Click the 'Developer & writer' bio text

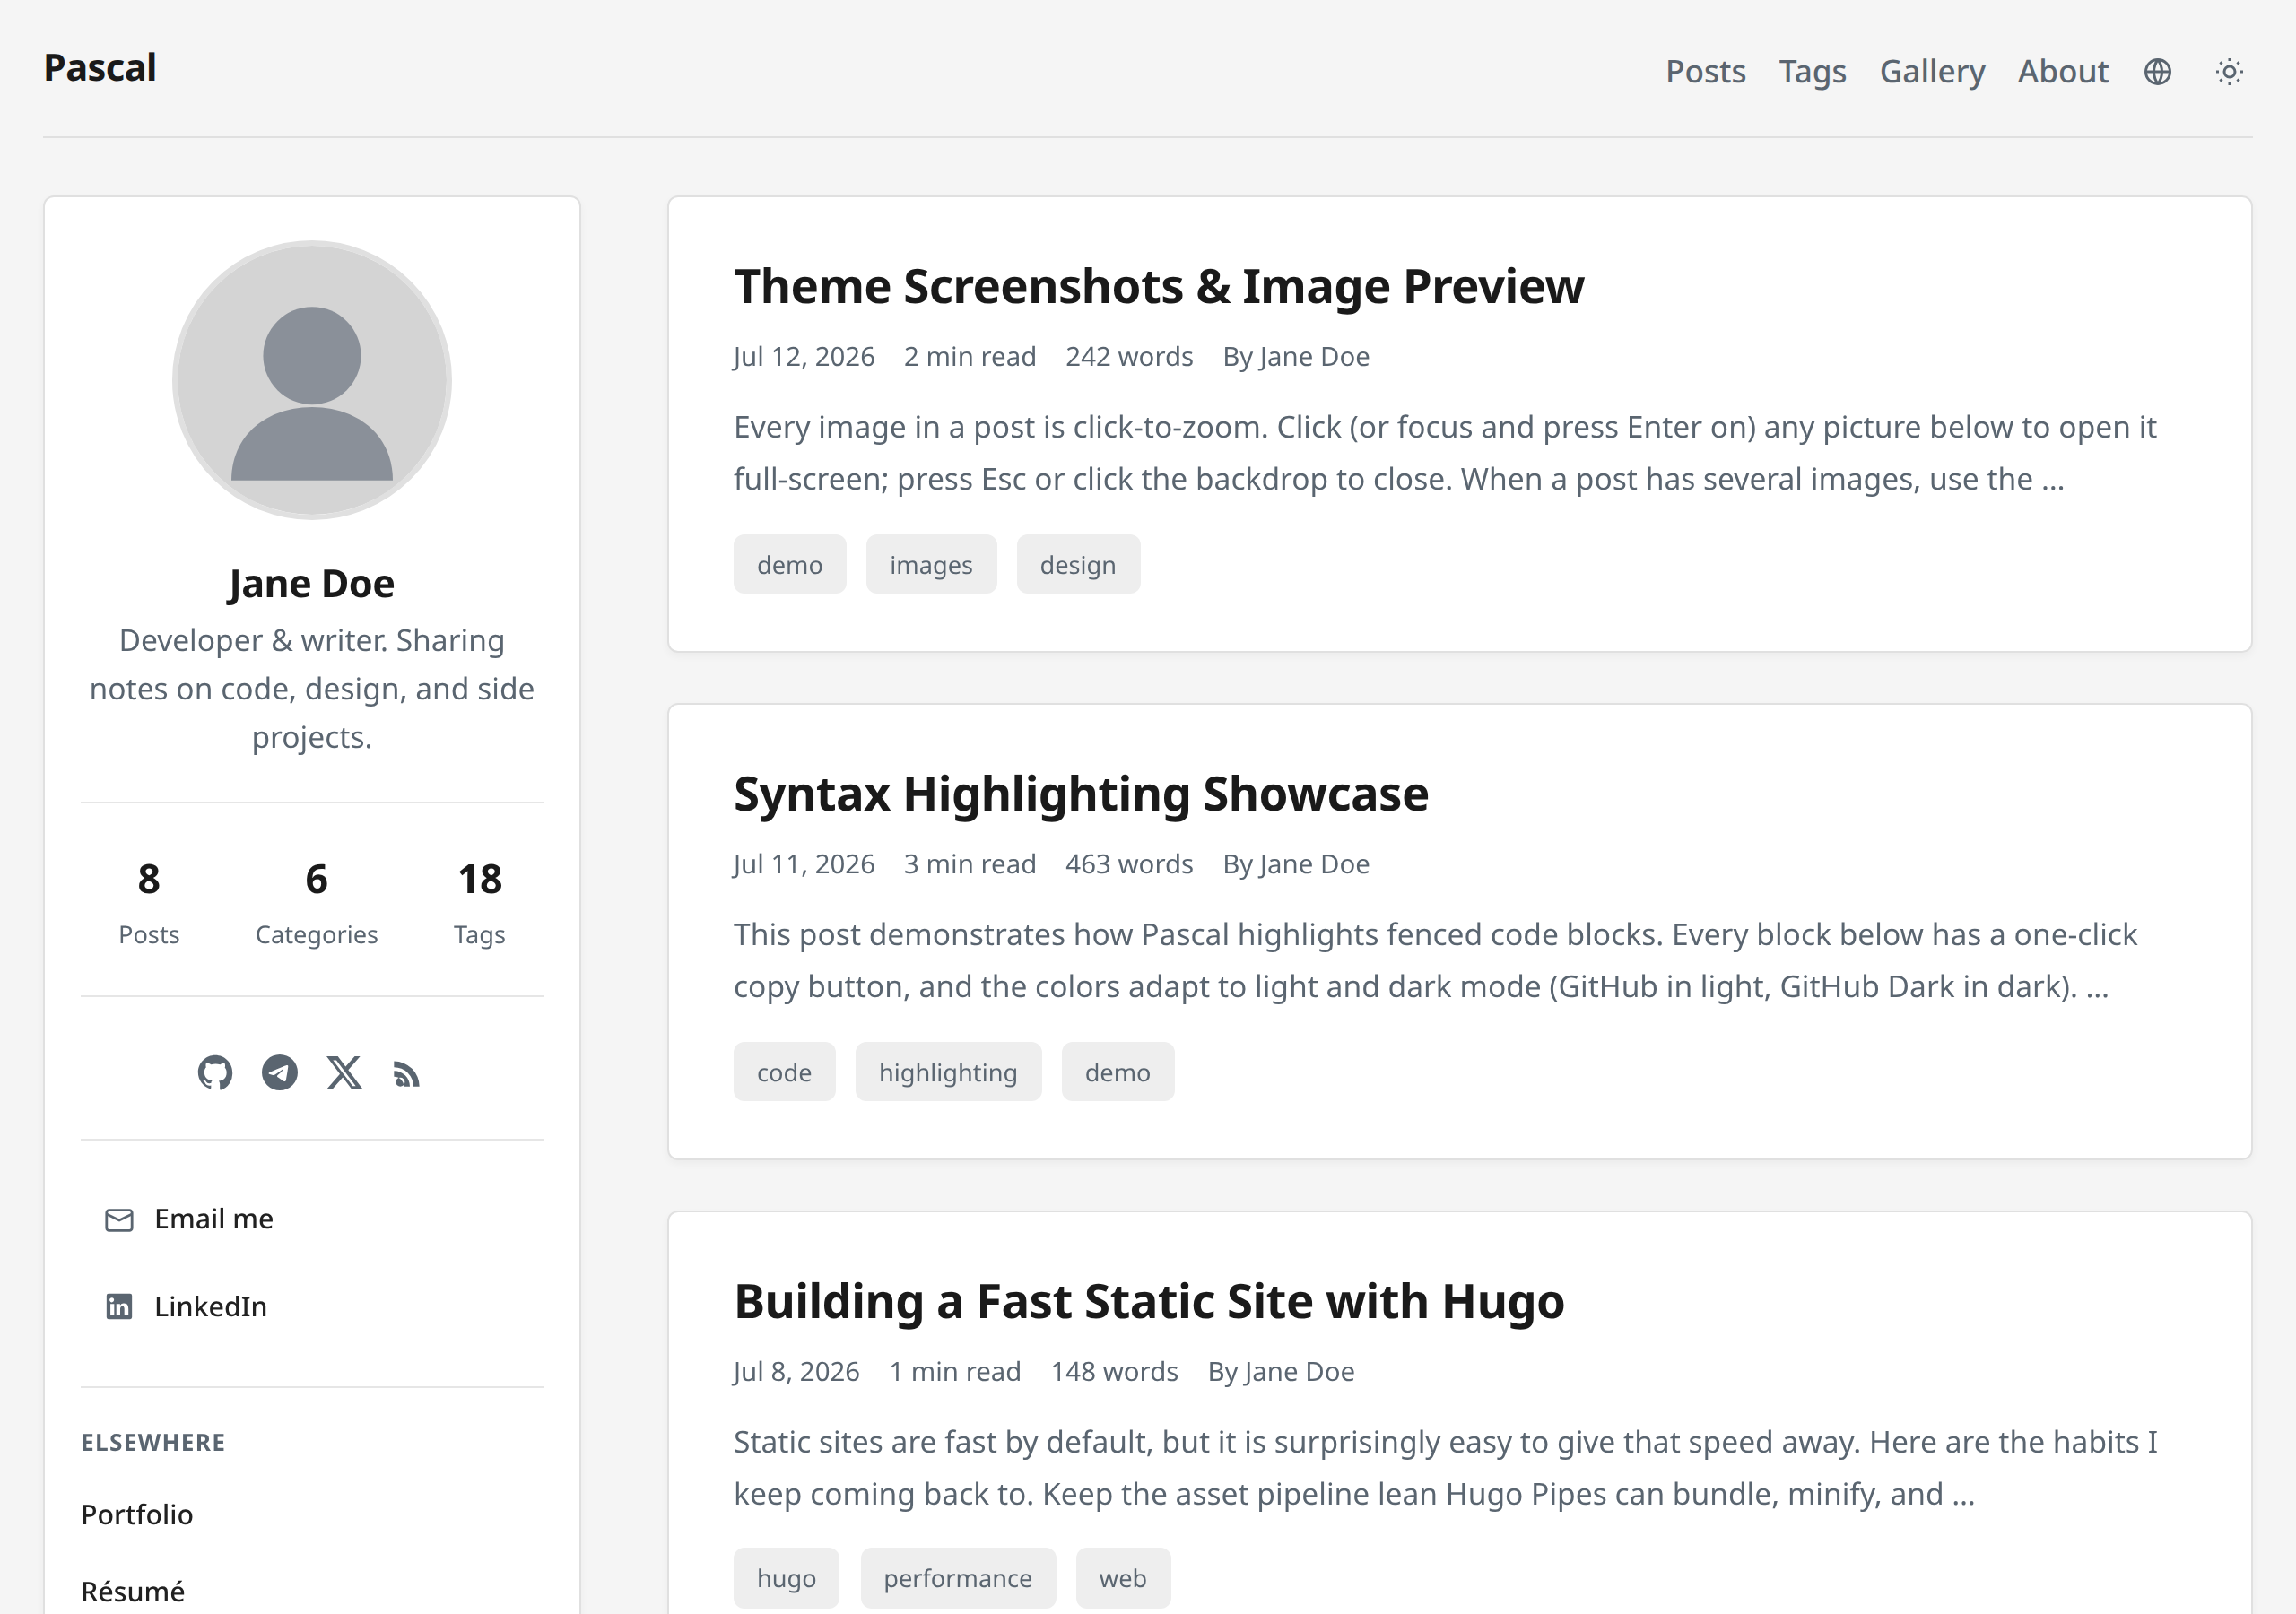click(312, 689)
